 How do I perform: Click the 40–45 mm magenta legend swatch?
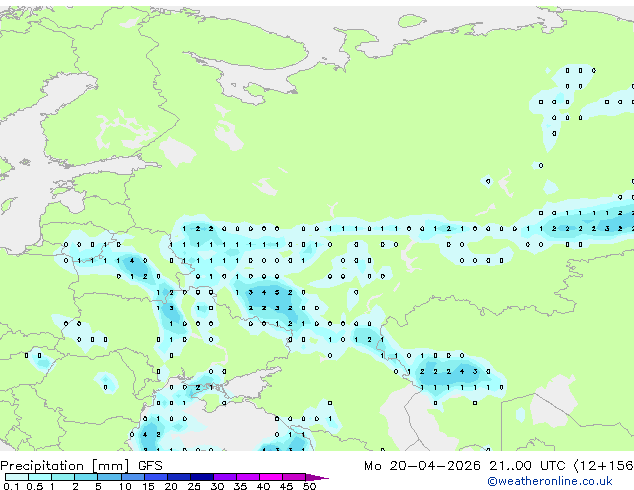271,477
